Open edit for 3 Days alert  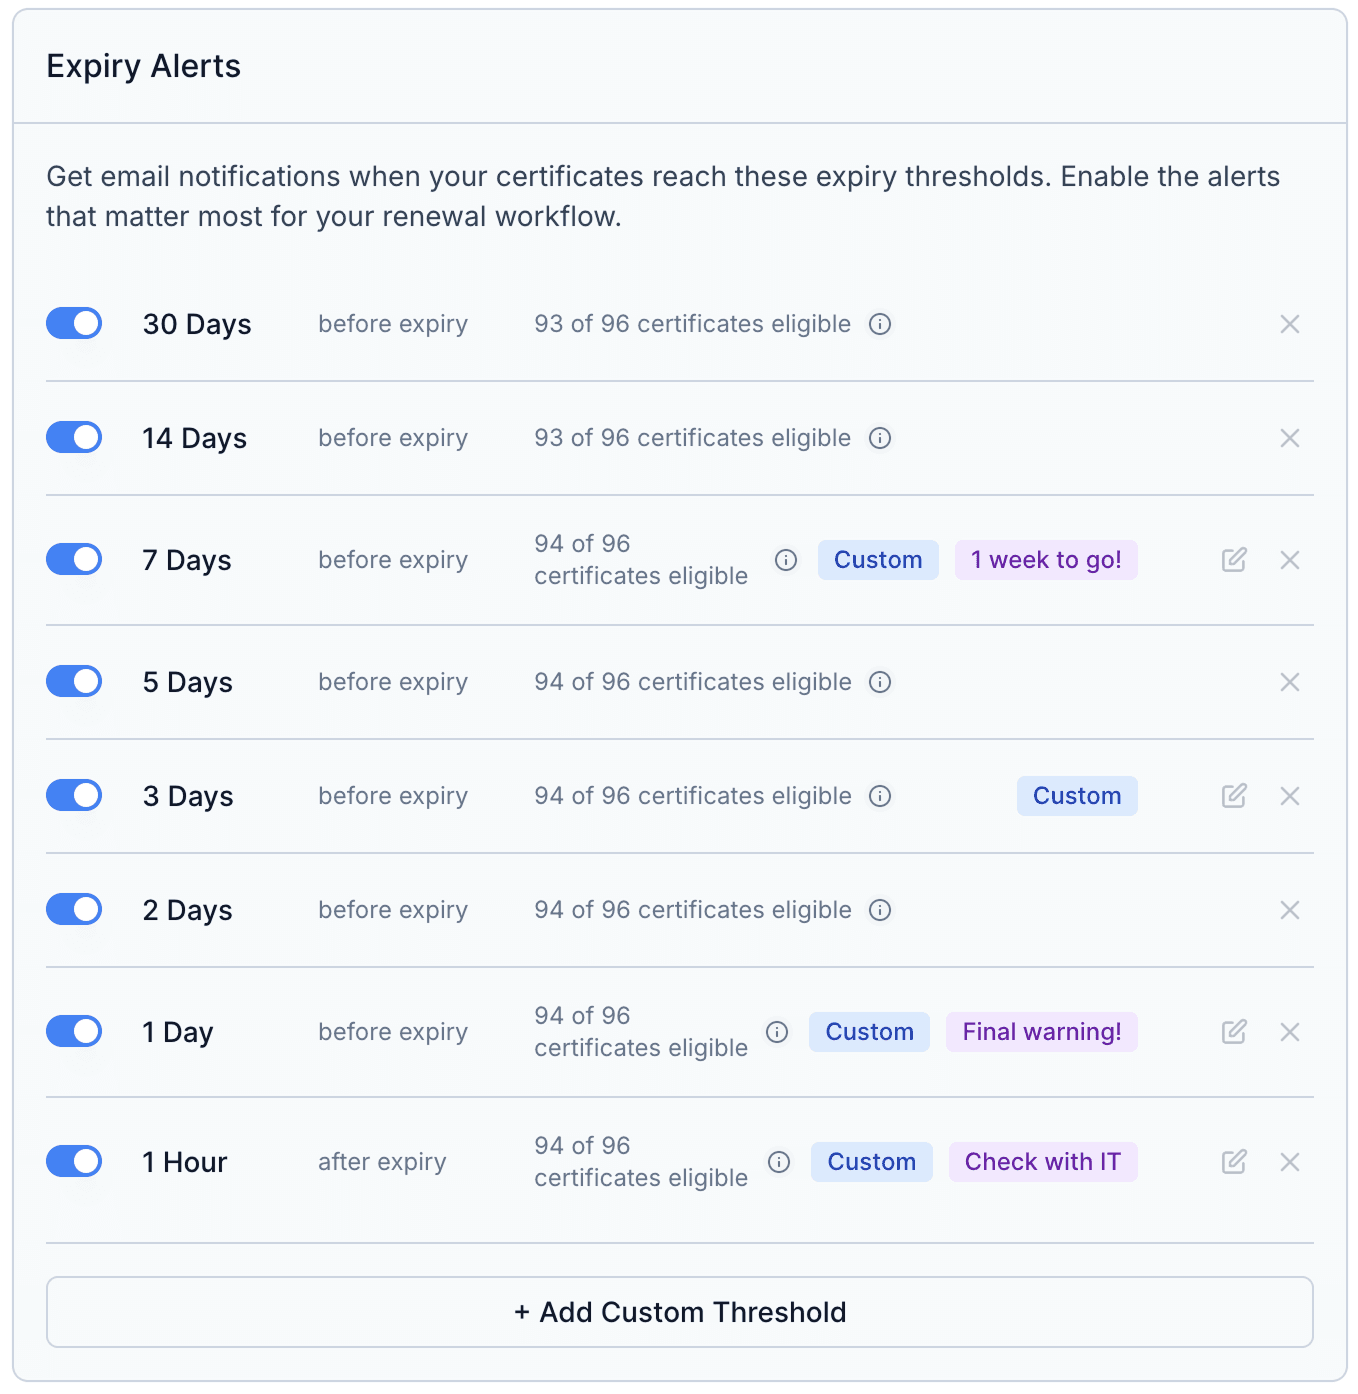point(1234,796)
